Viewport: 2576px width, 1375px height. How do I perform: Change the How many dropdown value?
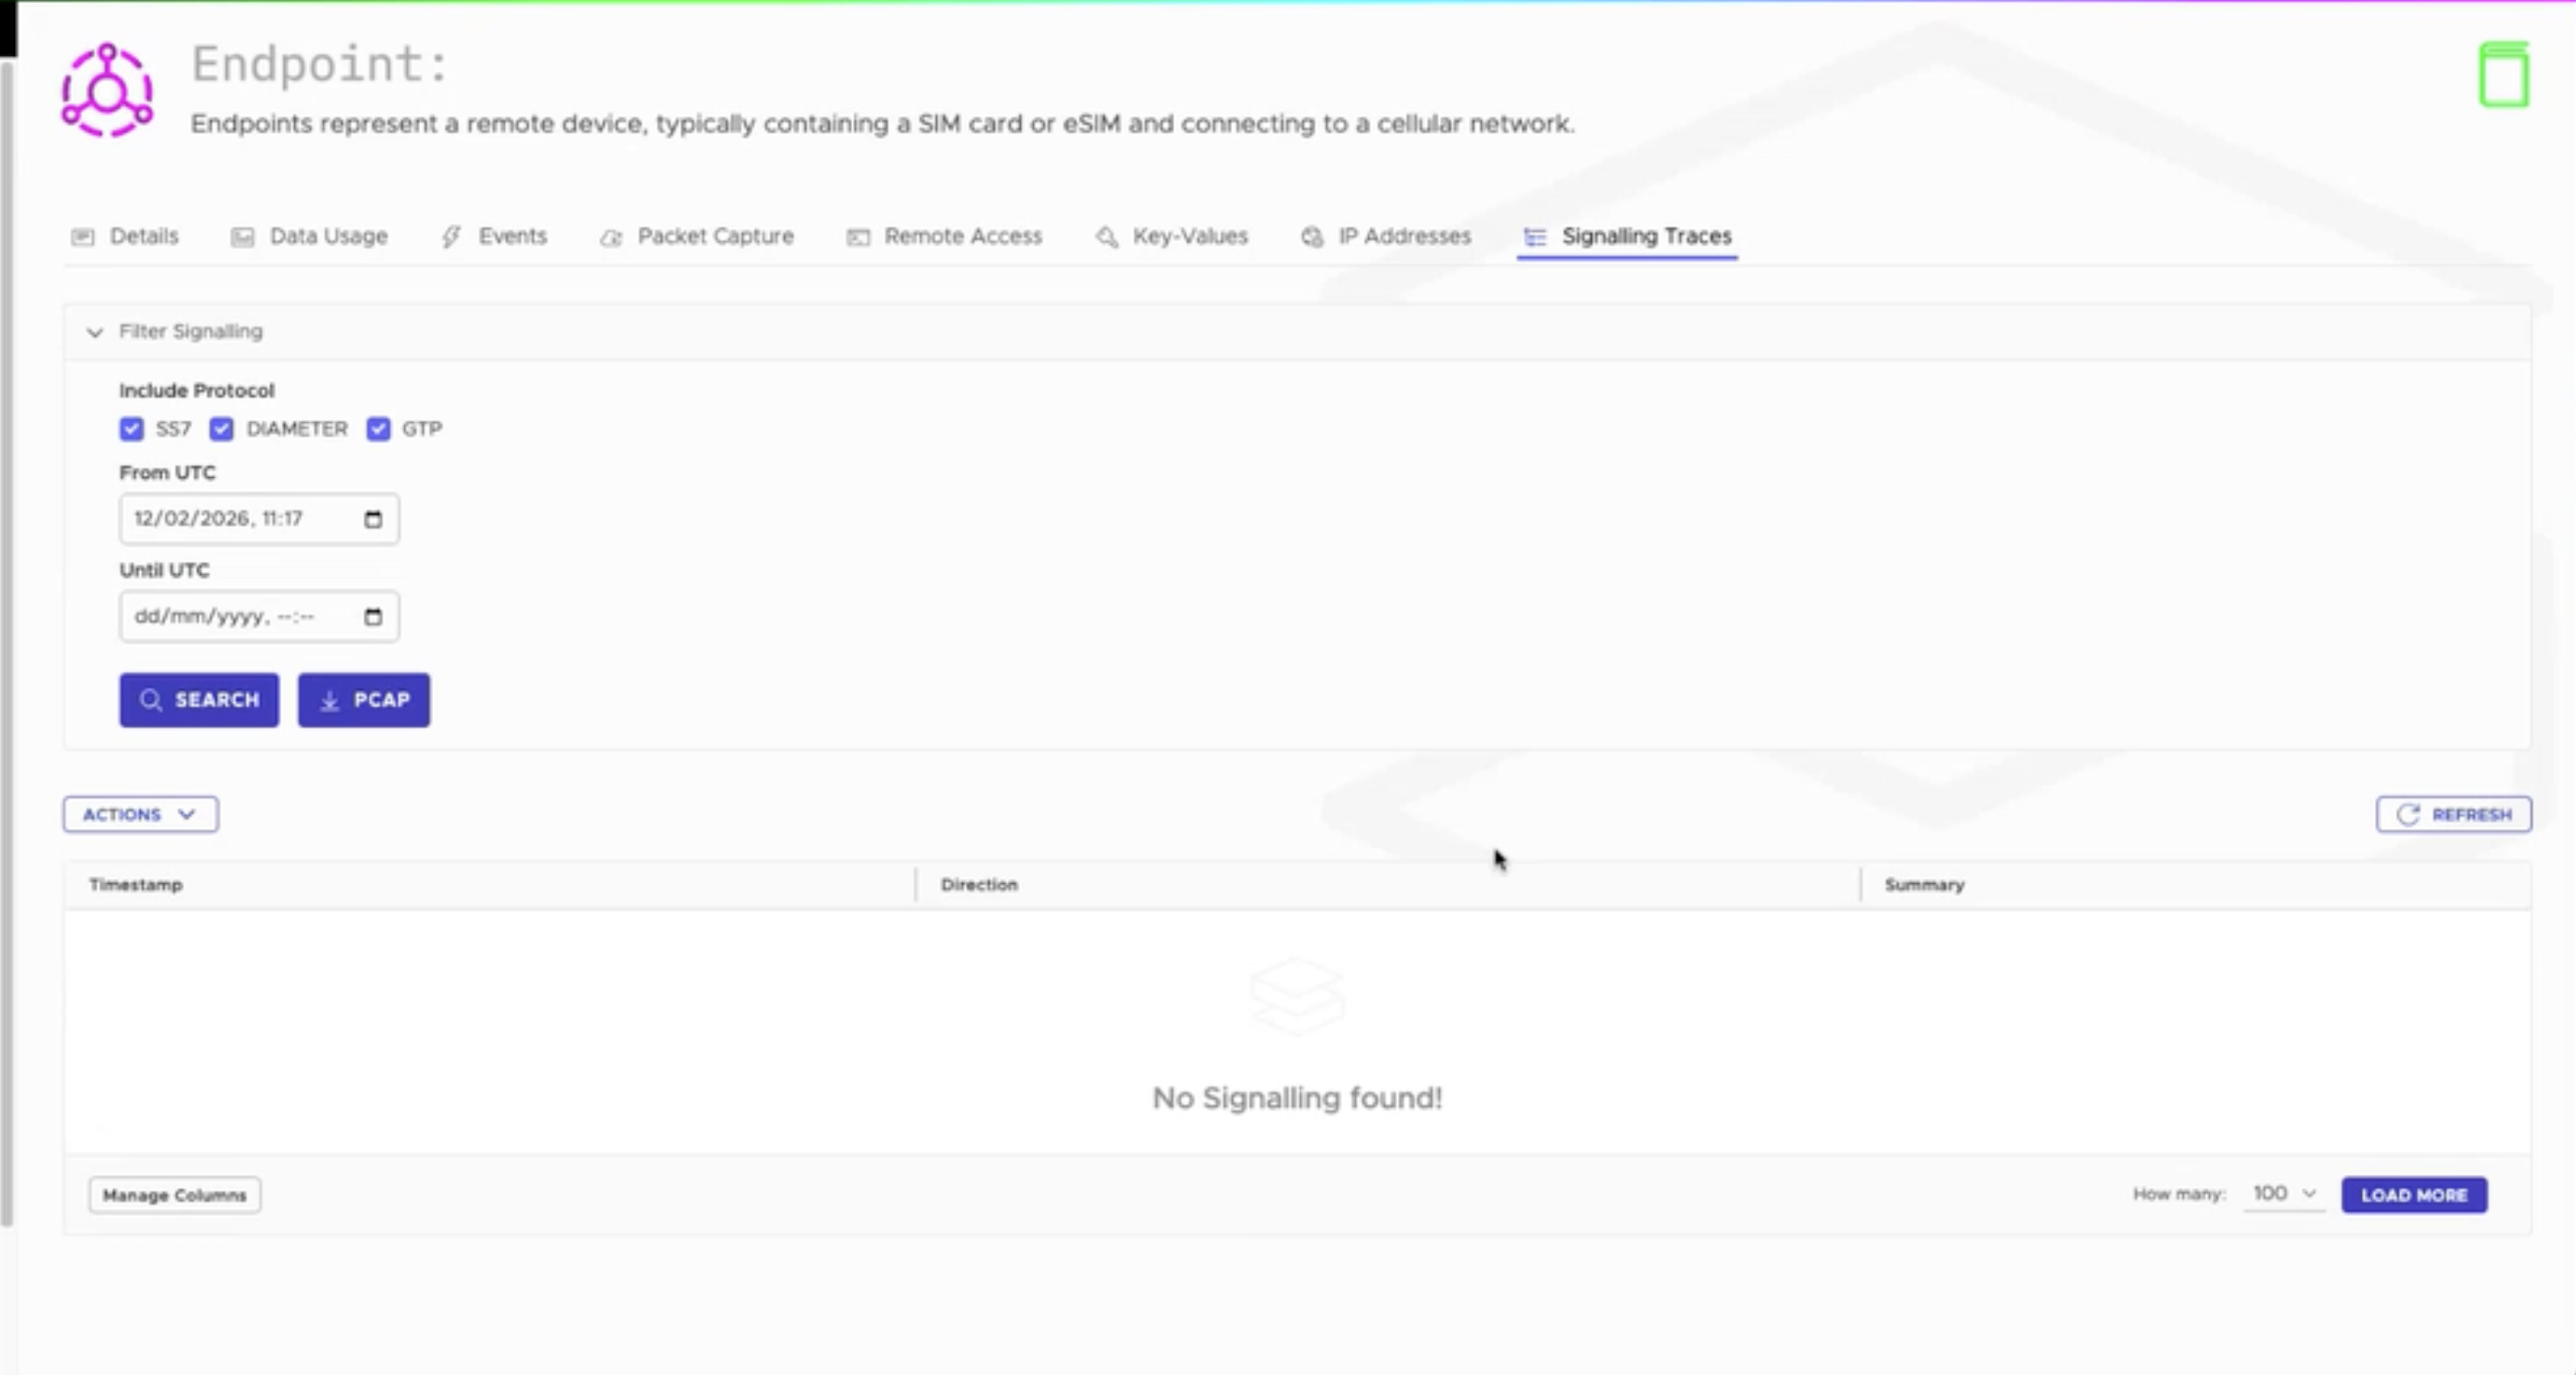pos(2284,1194)
